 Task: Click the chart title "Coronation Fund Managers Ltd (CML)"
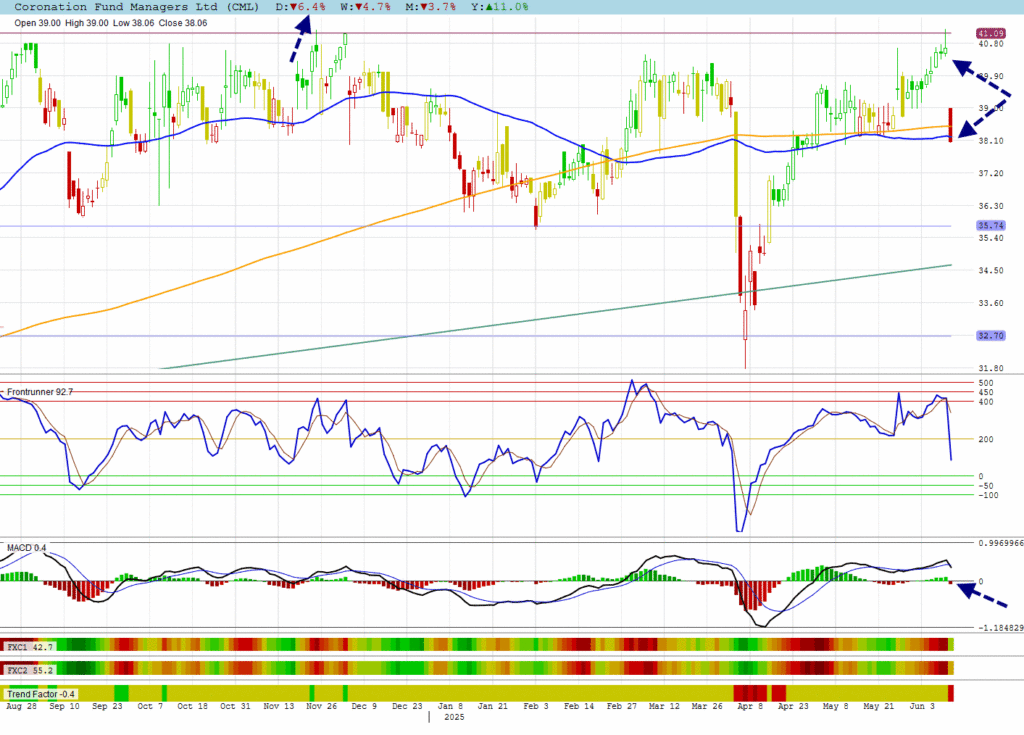click(136, 7)
